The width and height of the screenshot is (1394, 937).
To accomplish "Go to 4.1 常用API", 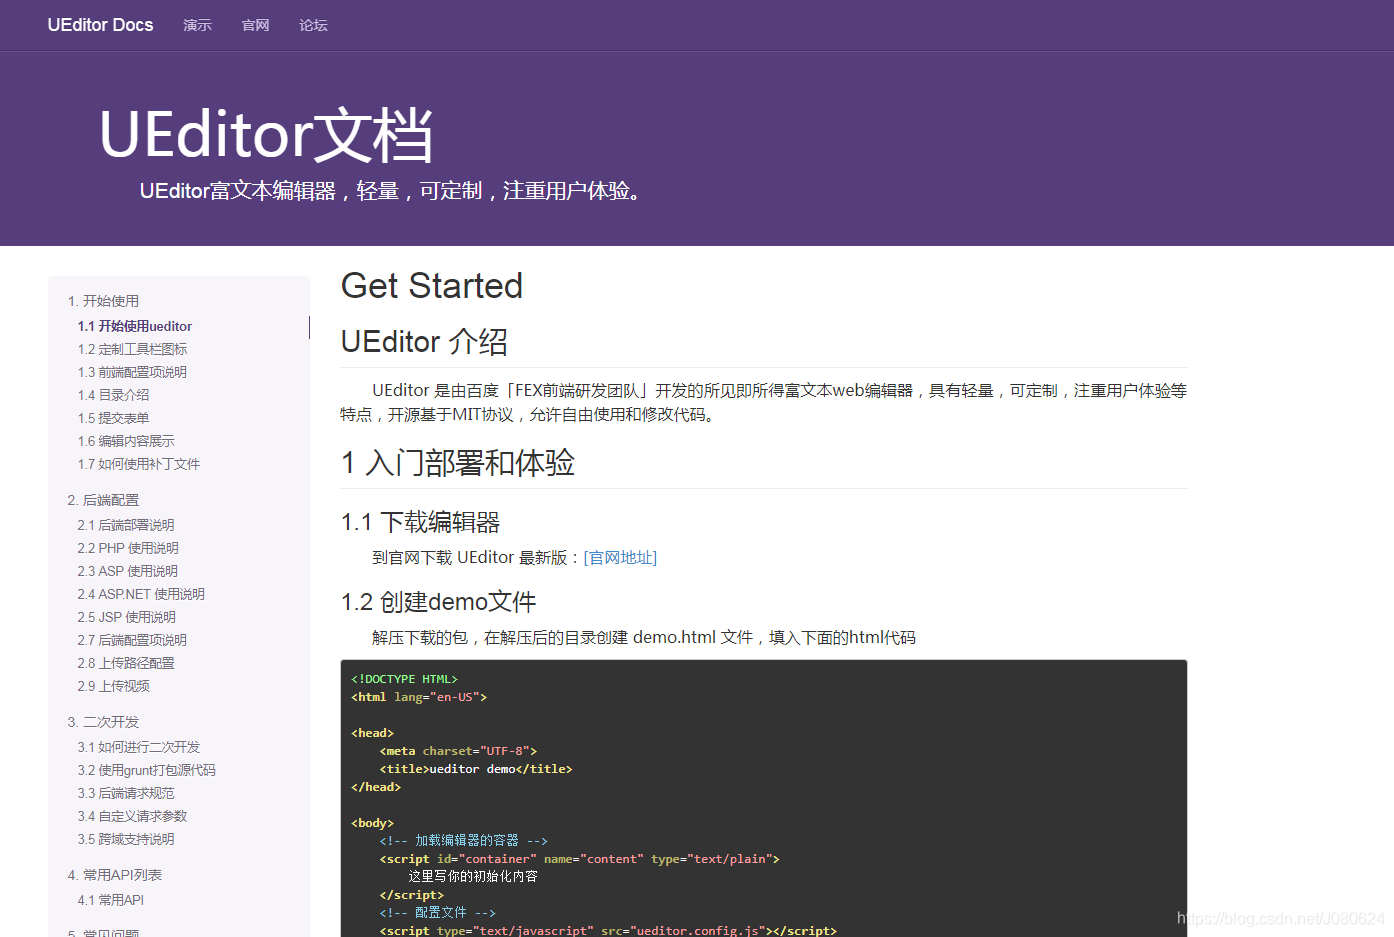I will click(111, 900).
